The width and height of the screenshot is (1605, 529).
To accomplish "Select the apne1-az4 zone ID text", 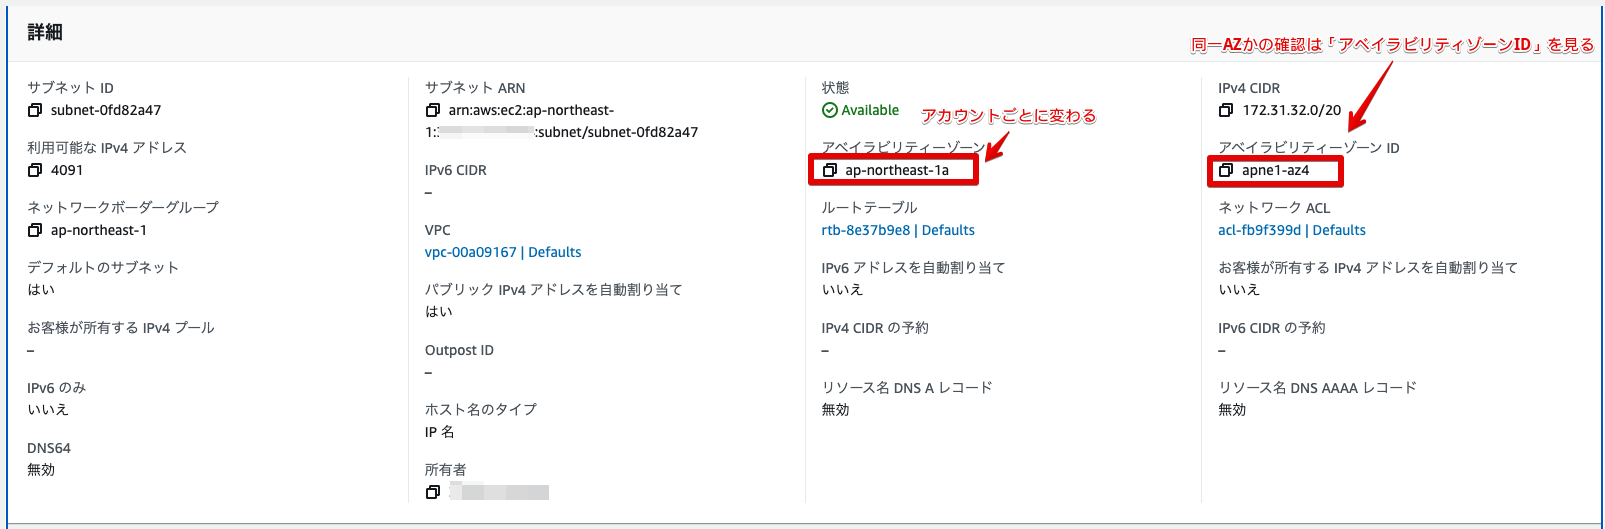I will tap(1276, 170).
